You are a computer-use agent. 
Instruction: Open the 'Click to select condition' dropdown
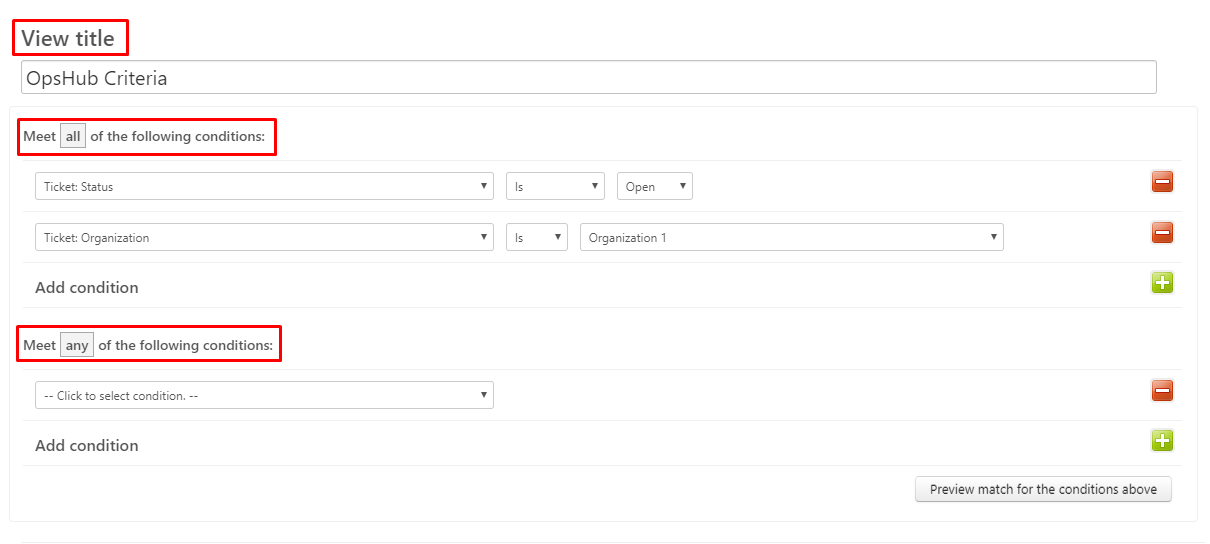264,396
